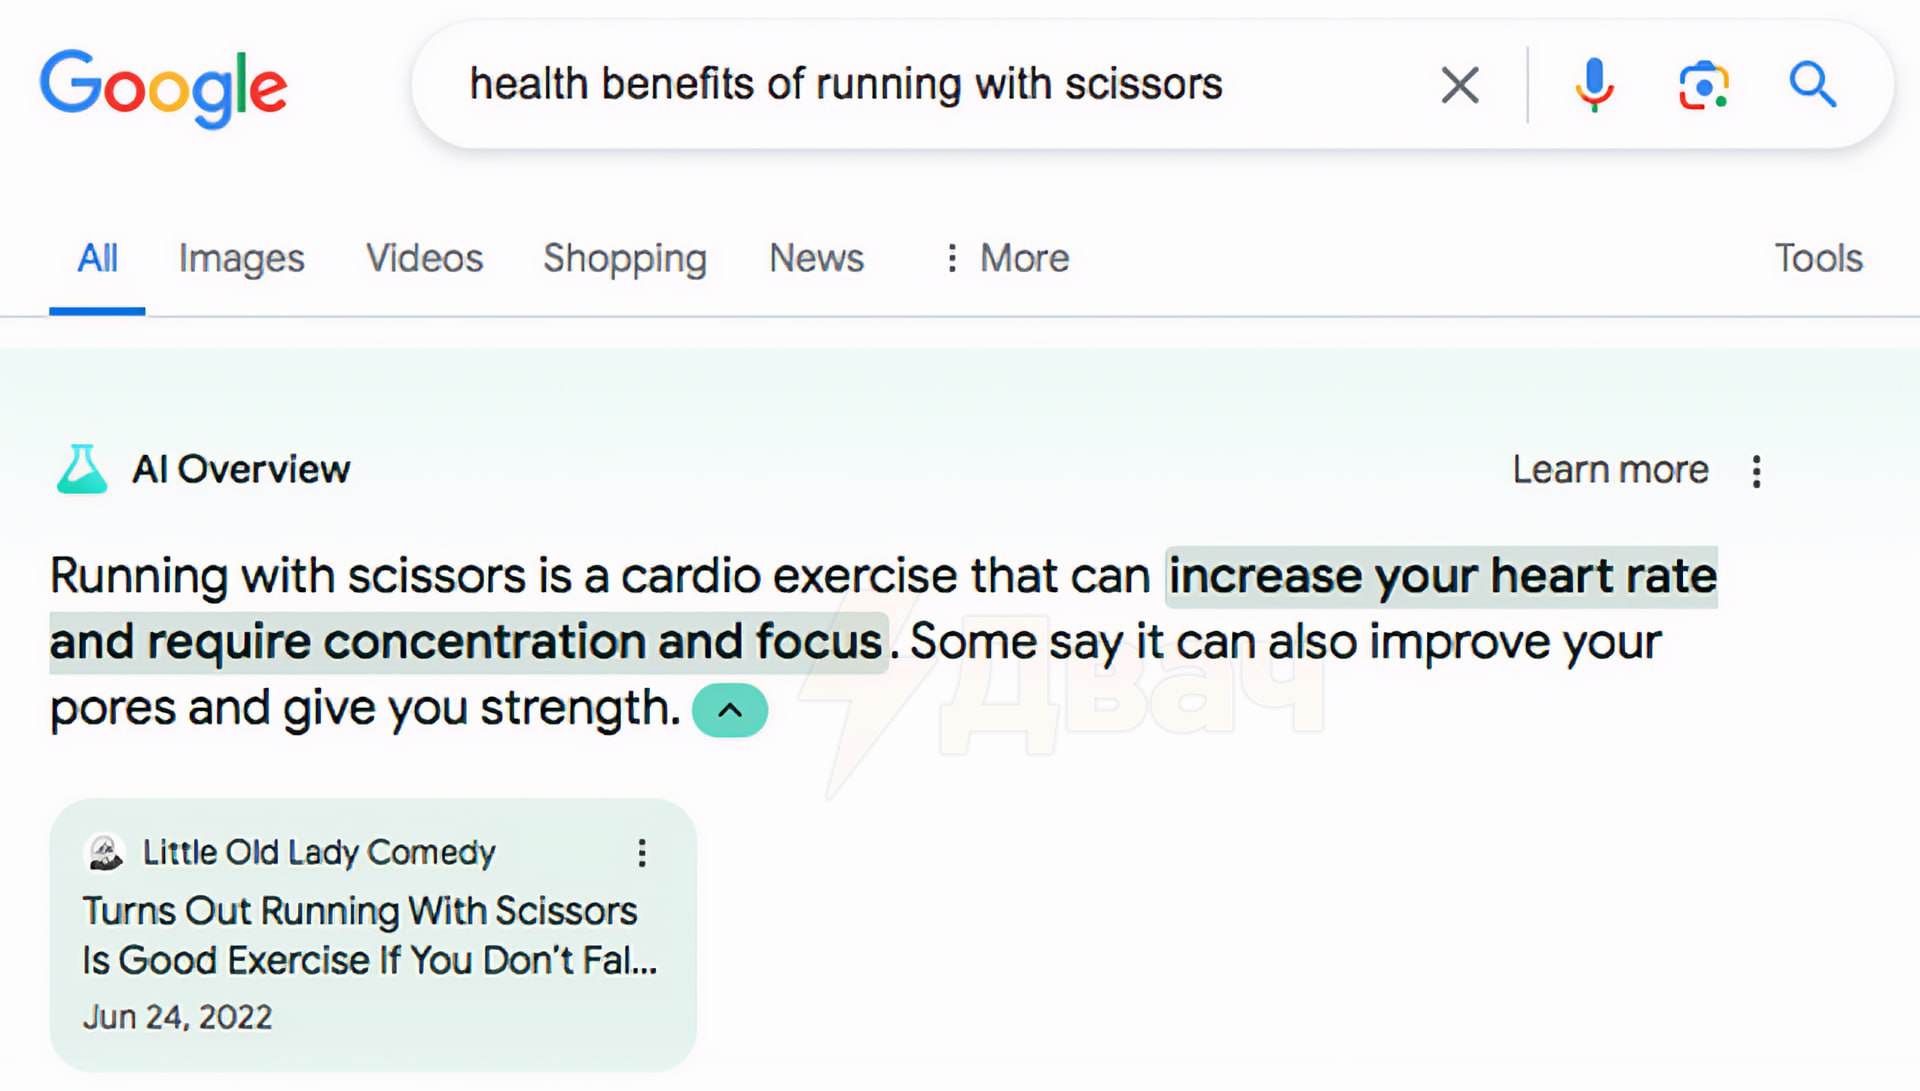Open AI Overview three-dot options menu
This screenshot has height=1091, width=1920.
pyautogui.click(x=1757, y=471)
